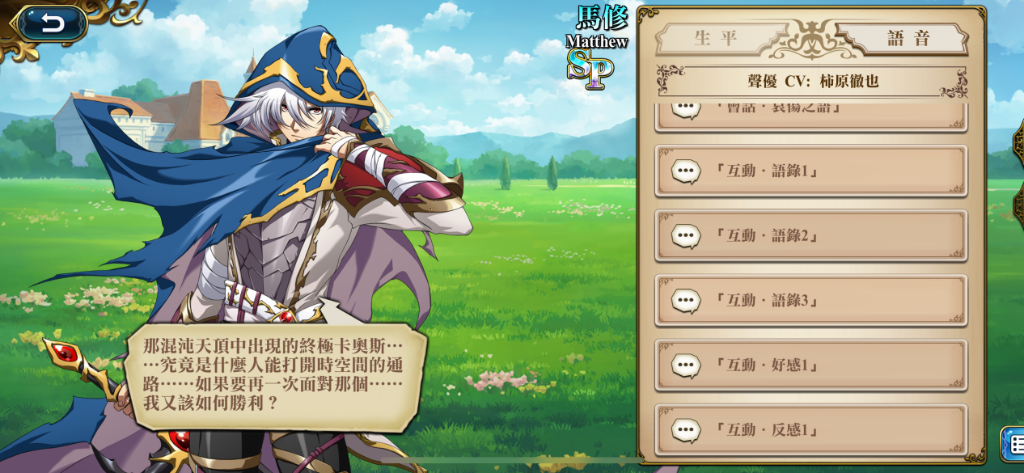Click the 聲優 CV: 柿原徹也 banner

click(x=812, y=81)
